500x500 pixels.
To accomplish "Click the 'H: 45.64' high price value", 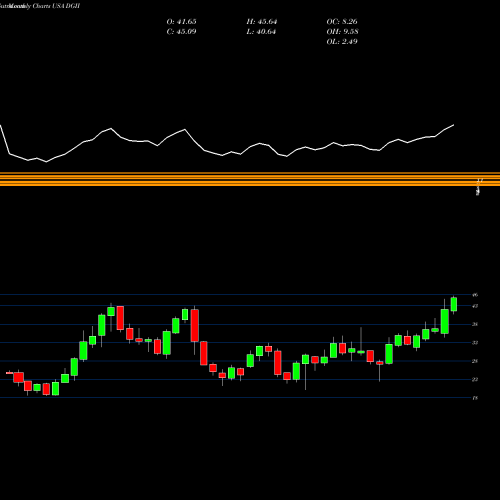I will (x=262, y=22).
